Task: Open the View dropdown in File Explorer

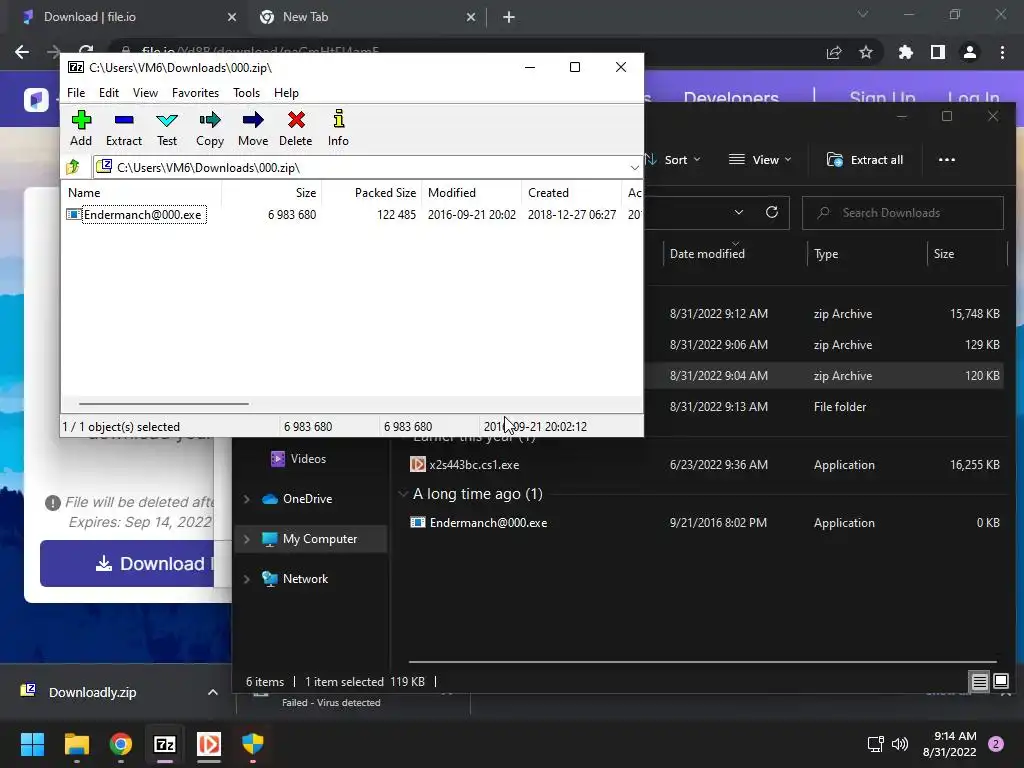Action: pos(760,160)
